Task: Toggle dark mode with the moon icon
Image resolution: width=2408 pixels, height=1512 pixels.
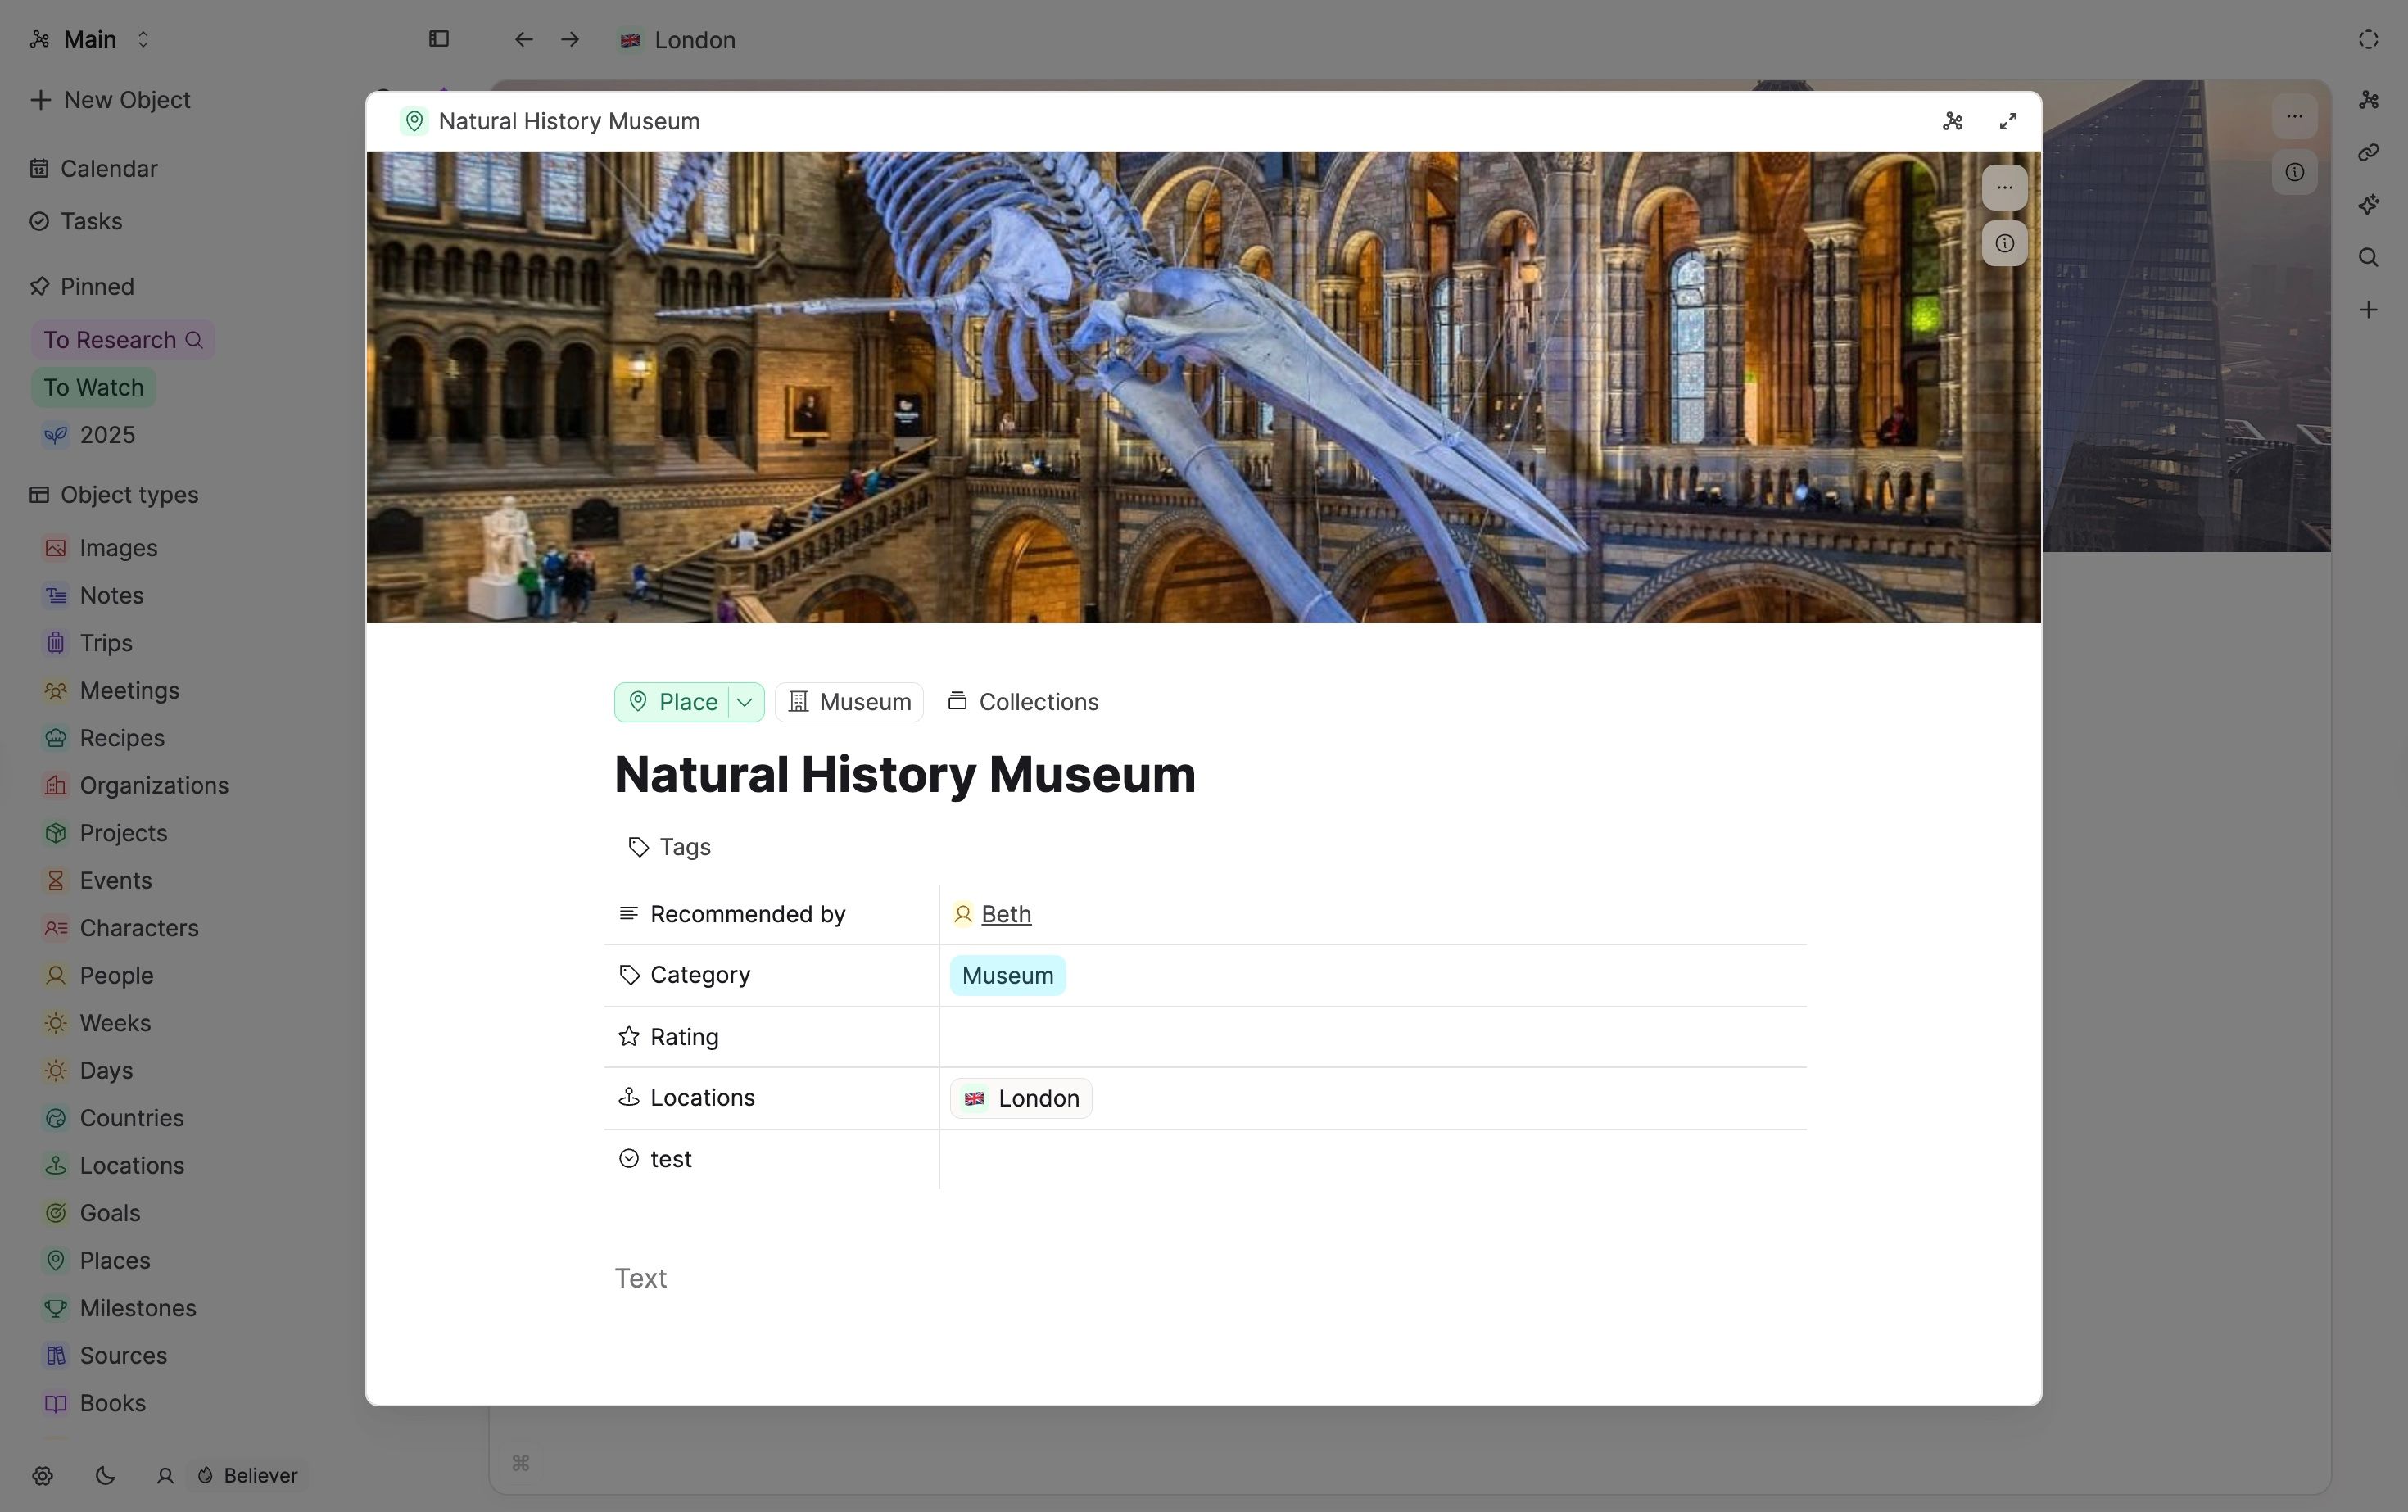Action: coord(105,1475)
